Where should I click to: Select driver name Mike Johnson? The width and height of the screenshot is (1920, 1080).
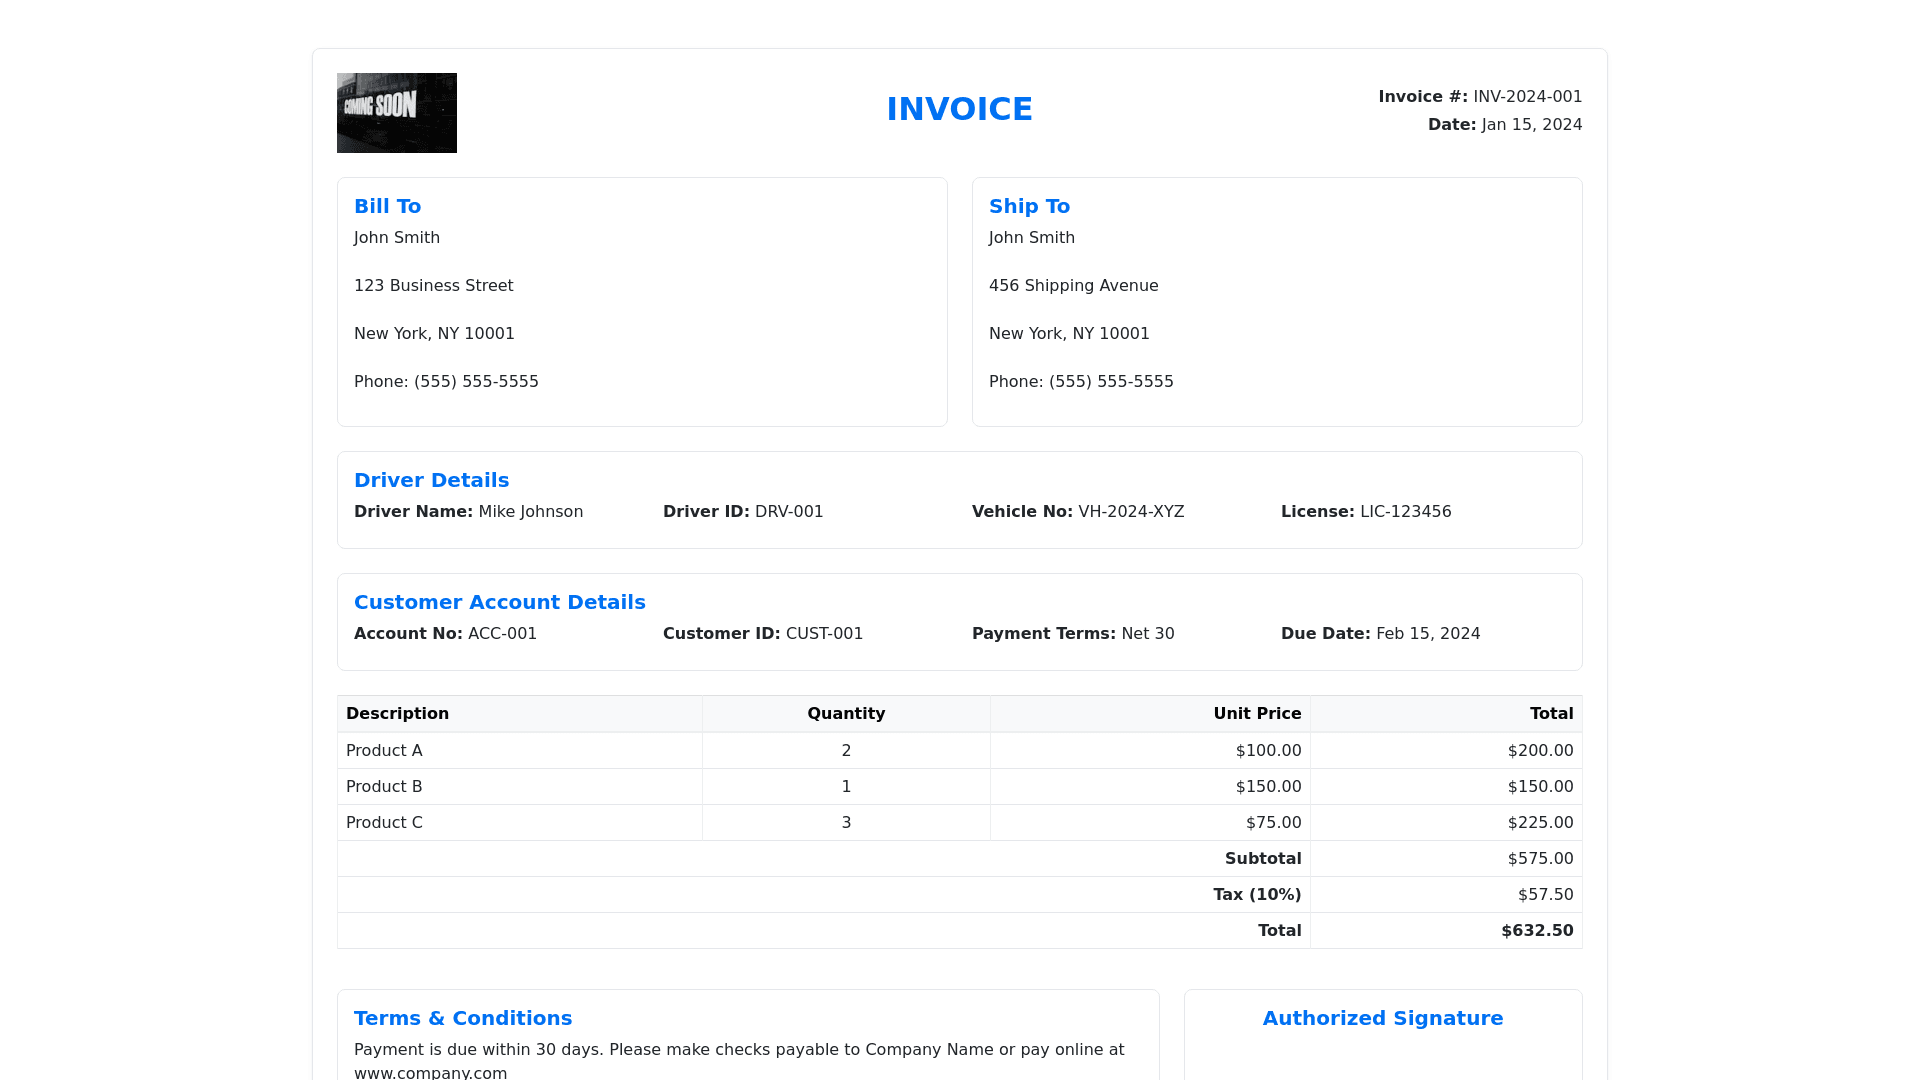click(530, 512)
